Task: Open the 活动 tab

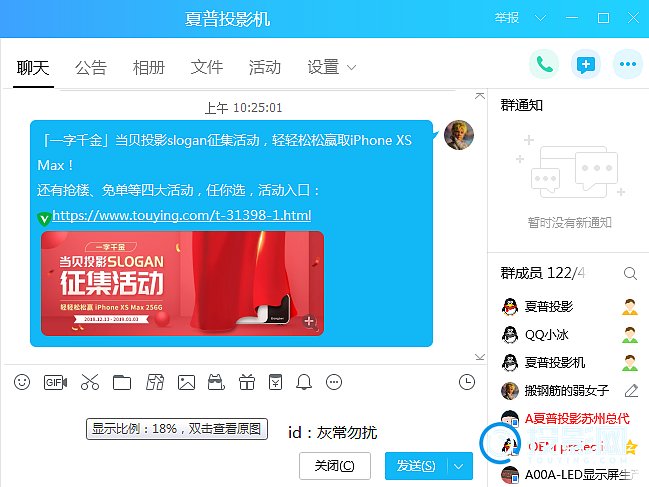Action: pyautogui.click(x=265, y=67)
